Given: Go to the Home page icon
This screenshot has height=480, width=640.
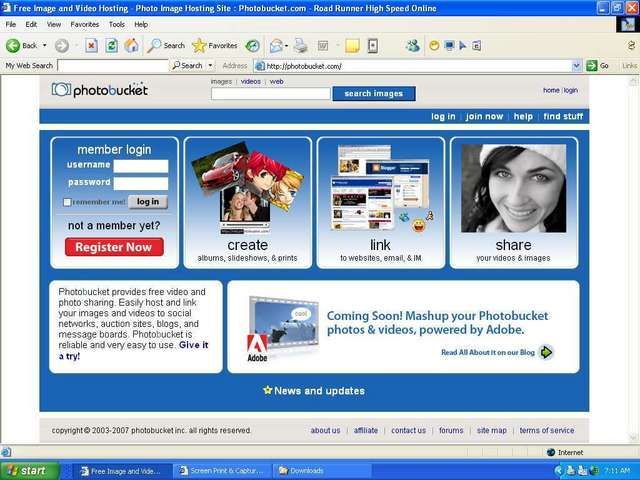Looking at the screenshot, I should point(131,45).
